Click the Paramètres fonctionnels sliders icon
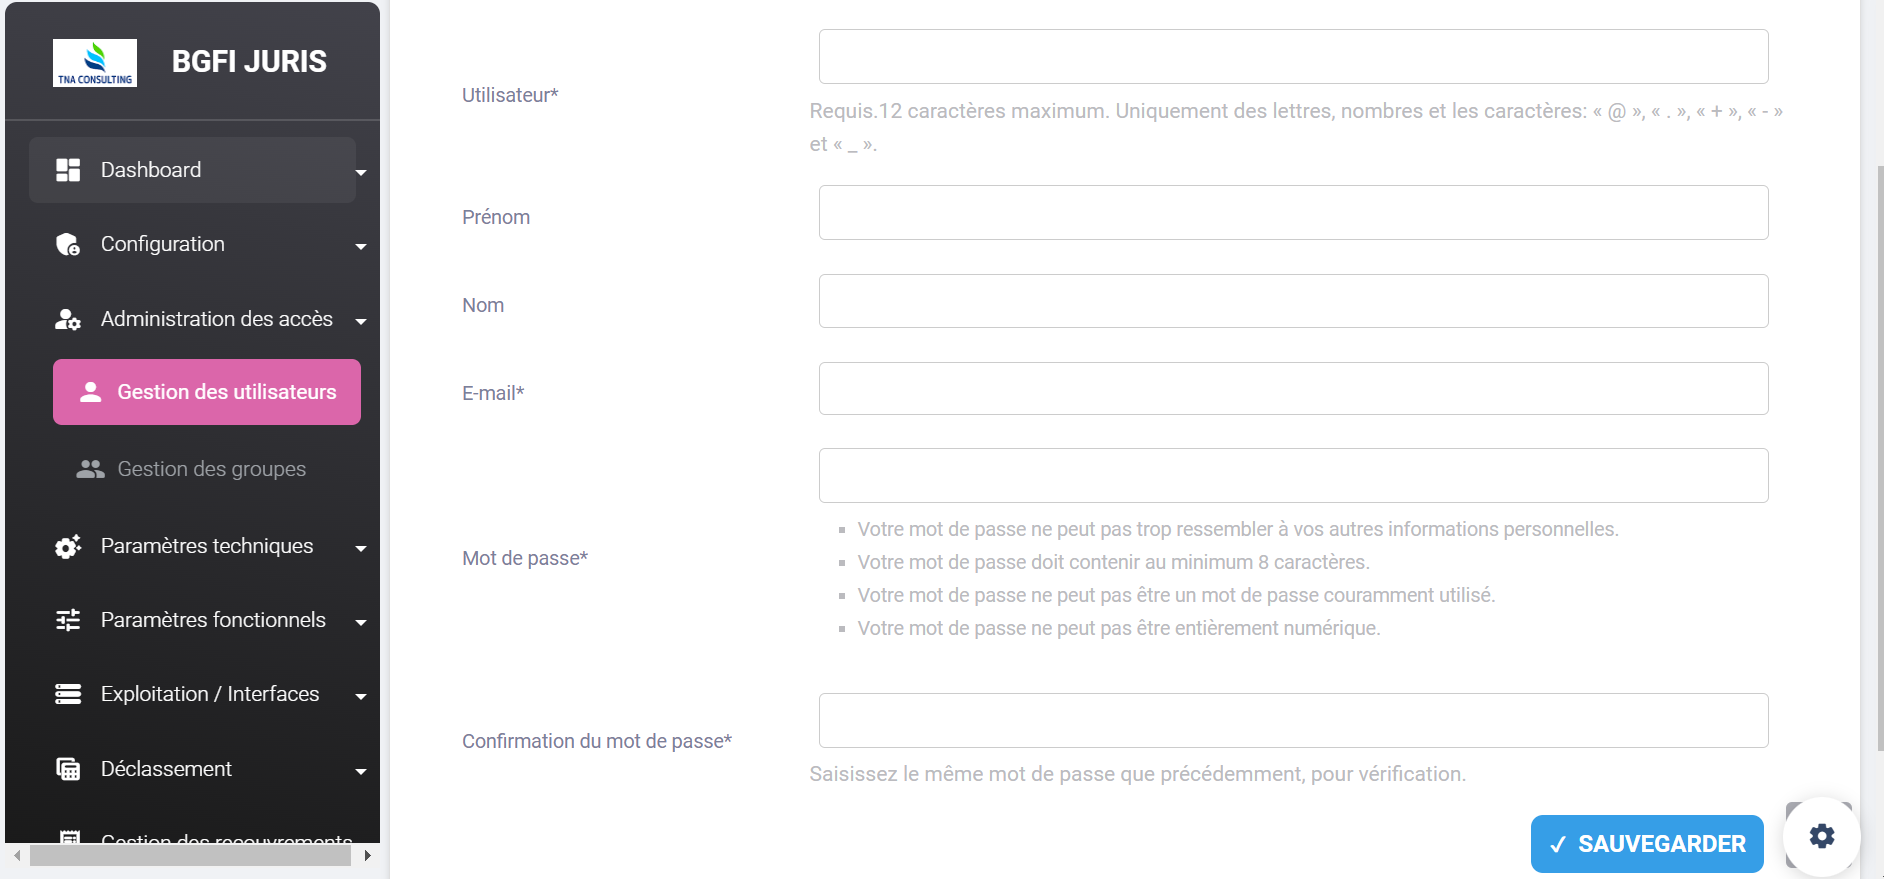The height and width of the screenshot is (879, 1884). click(x=68, y=621)
